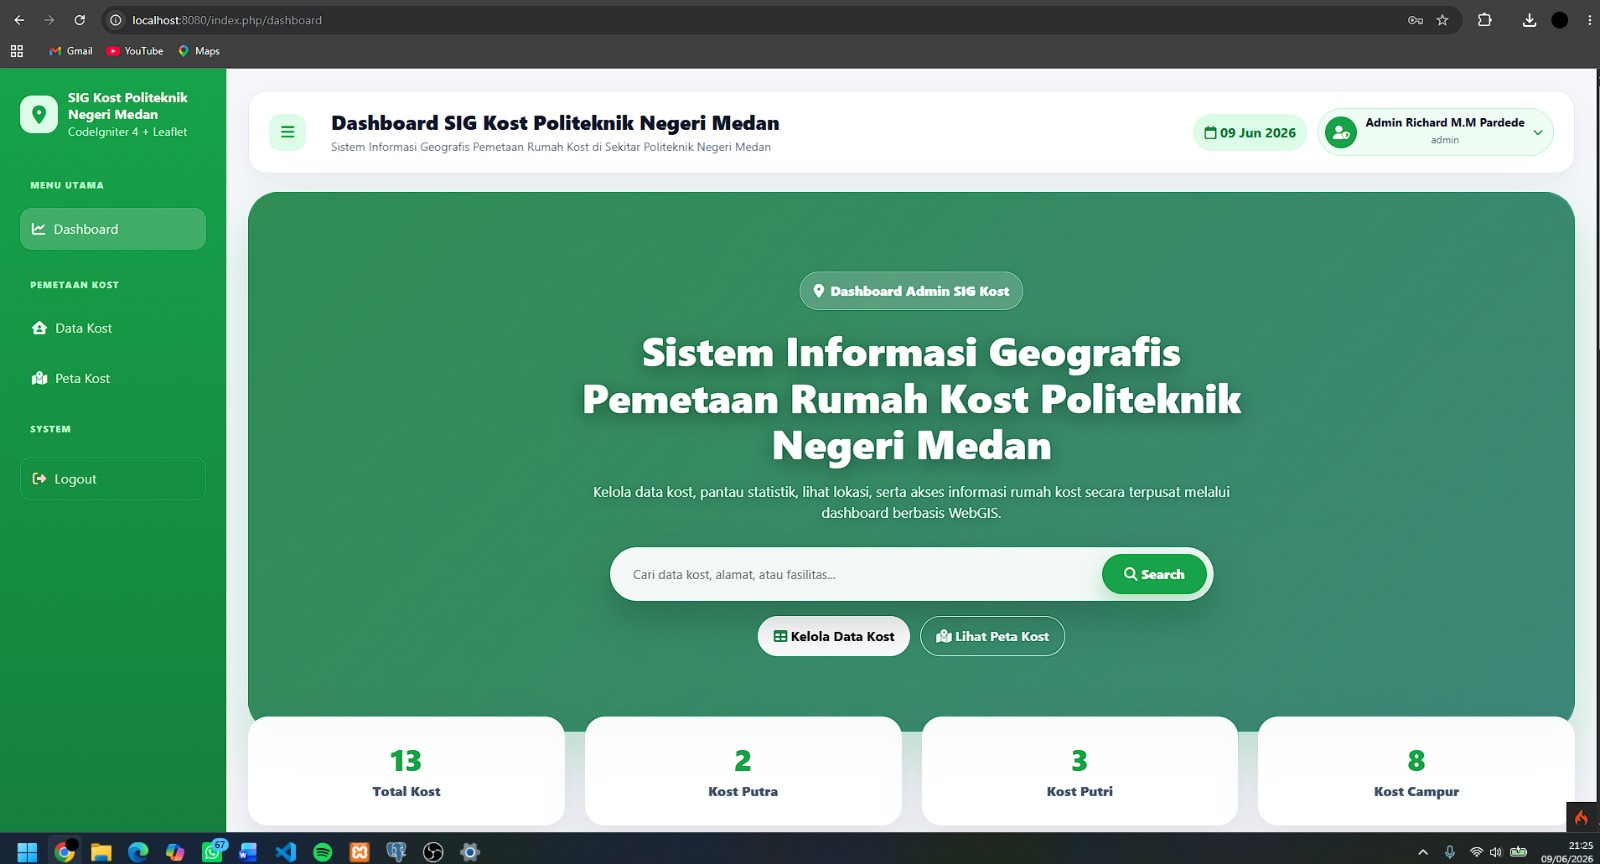Image resolution: width=1600 pixels, height=864 pixels.
Task: Open the bookmarks bar apps grid icon
Action: click(17, 51)
